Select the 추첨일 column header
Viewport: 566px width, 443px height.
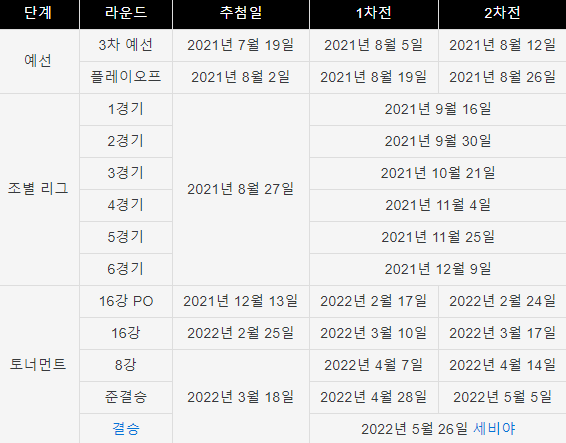tap(241, 13)
